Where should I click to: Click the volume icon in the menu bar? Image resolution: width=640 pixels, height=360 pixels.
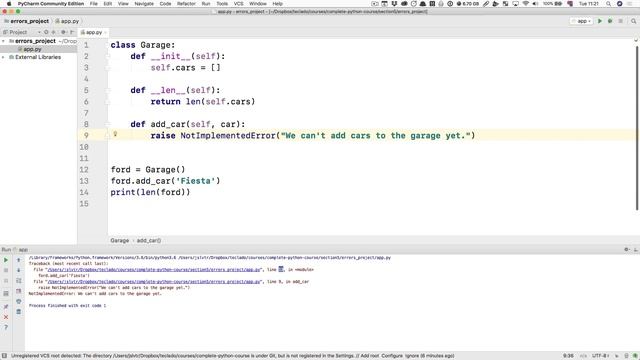pyautogui.click(x=535, y=4)
